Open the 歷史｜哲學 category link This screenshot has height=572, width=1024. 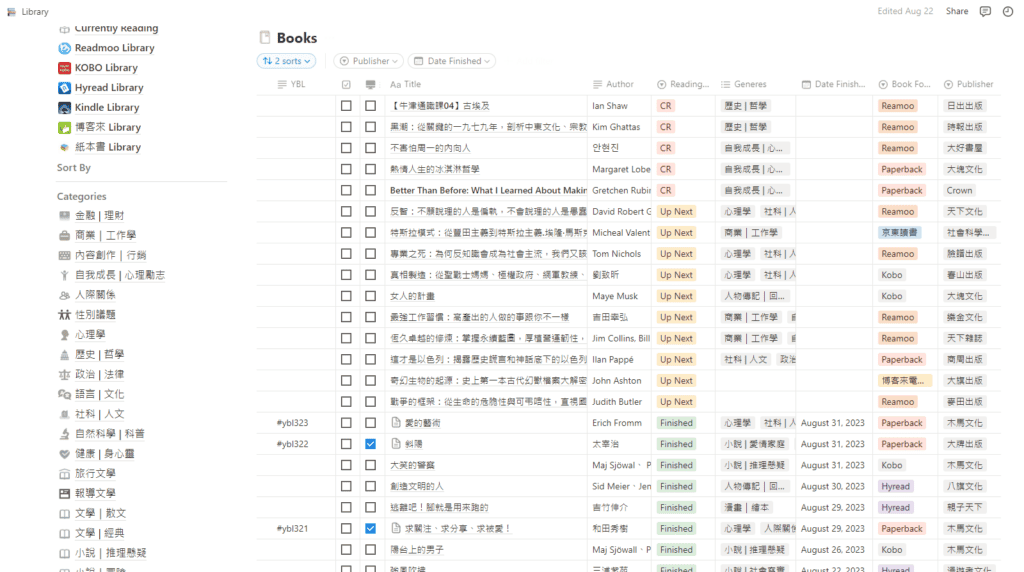[x=99, y=355]
